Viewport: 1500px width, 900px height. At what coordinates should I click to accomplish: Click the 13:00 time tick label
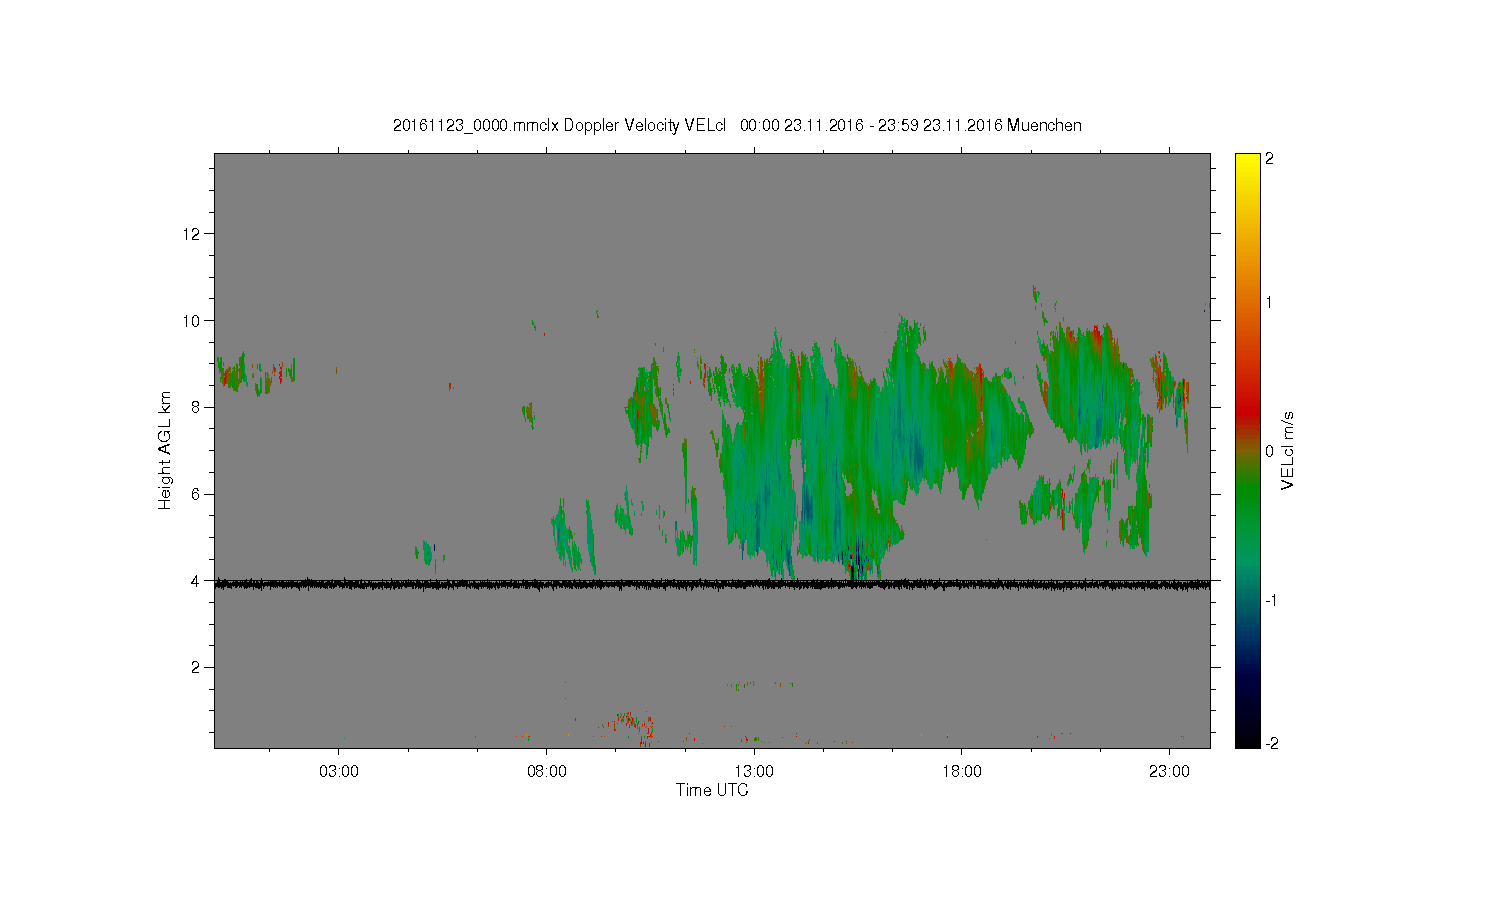click(754, 772)
